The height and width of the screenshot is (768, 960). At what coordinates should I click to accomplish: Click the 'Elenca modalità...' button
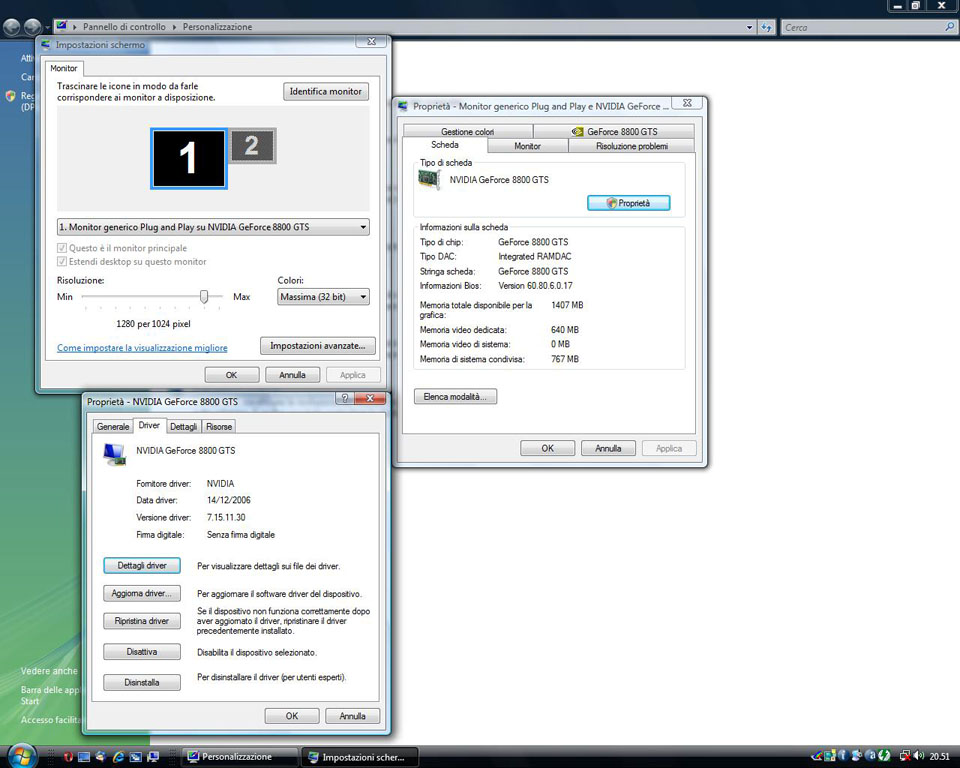(455, 397)
